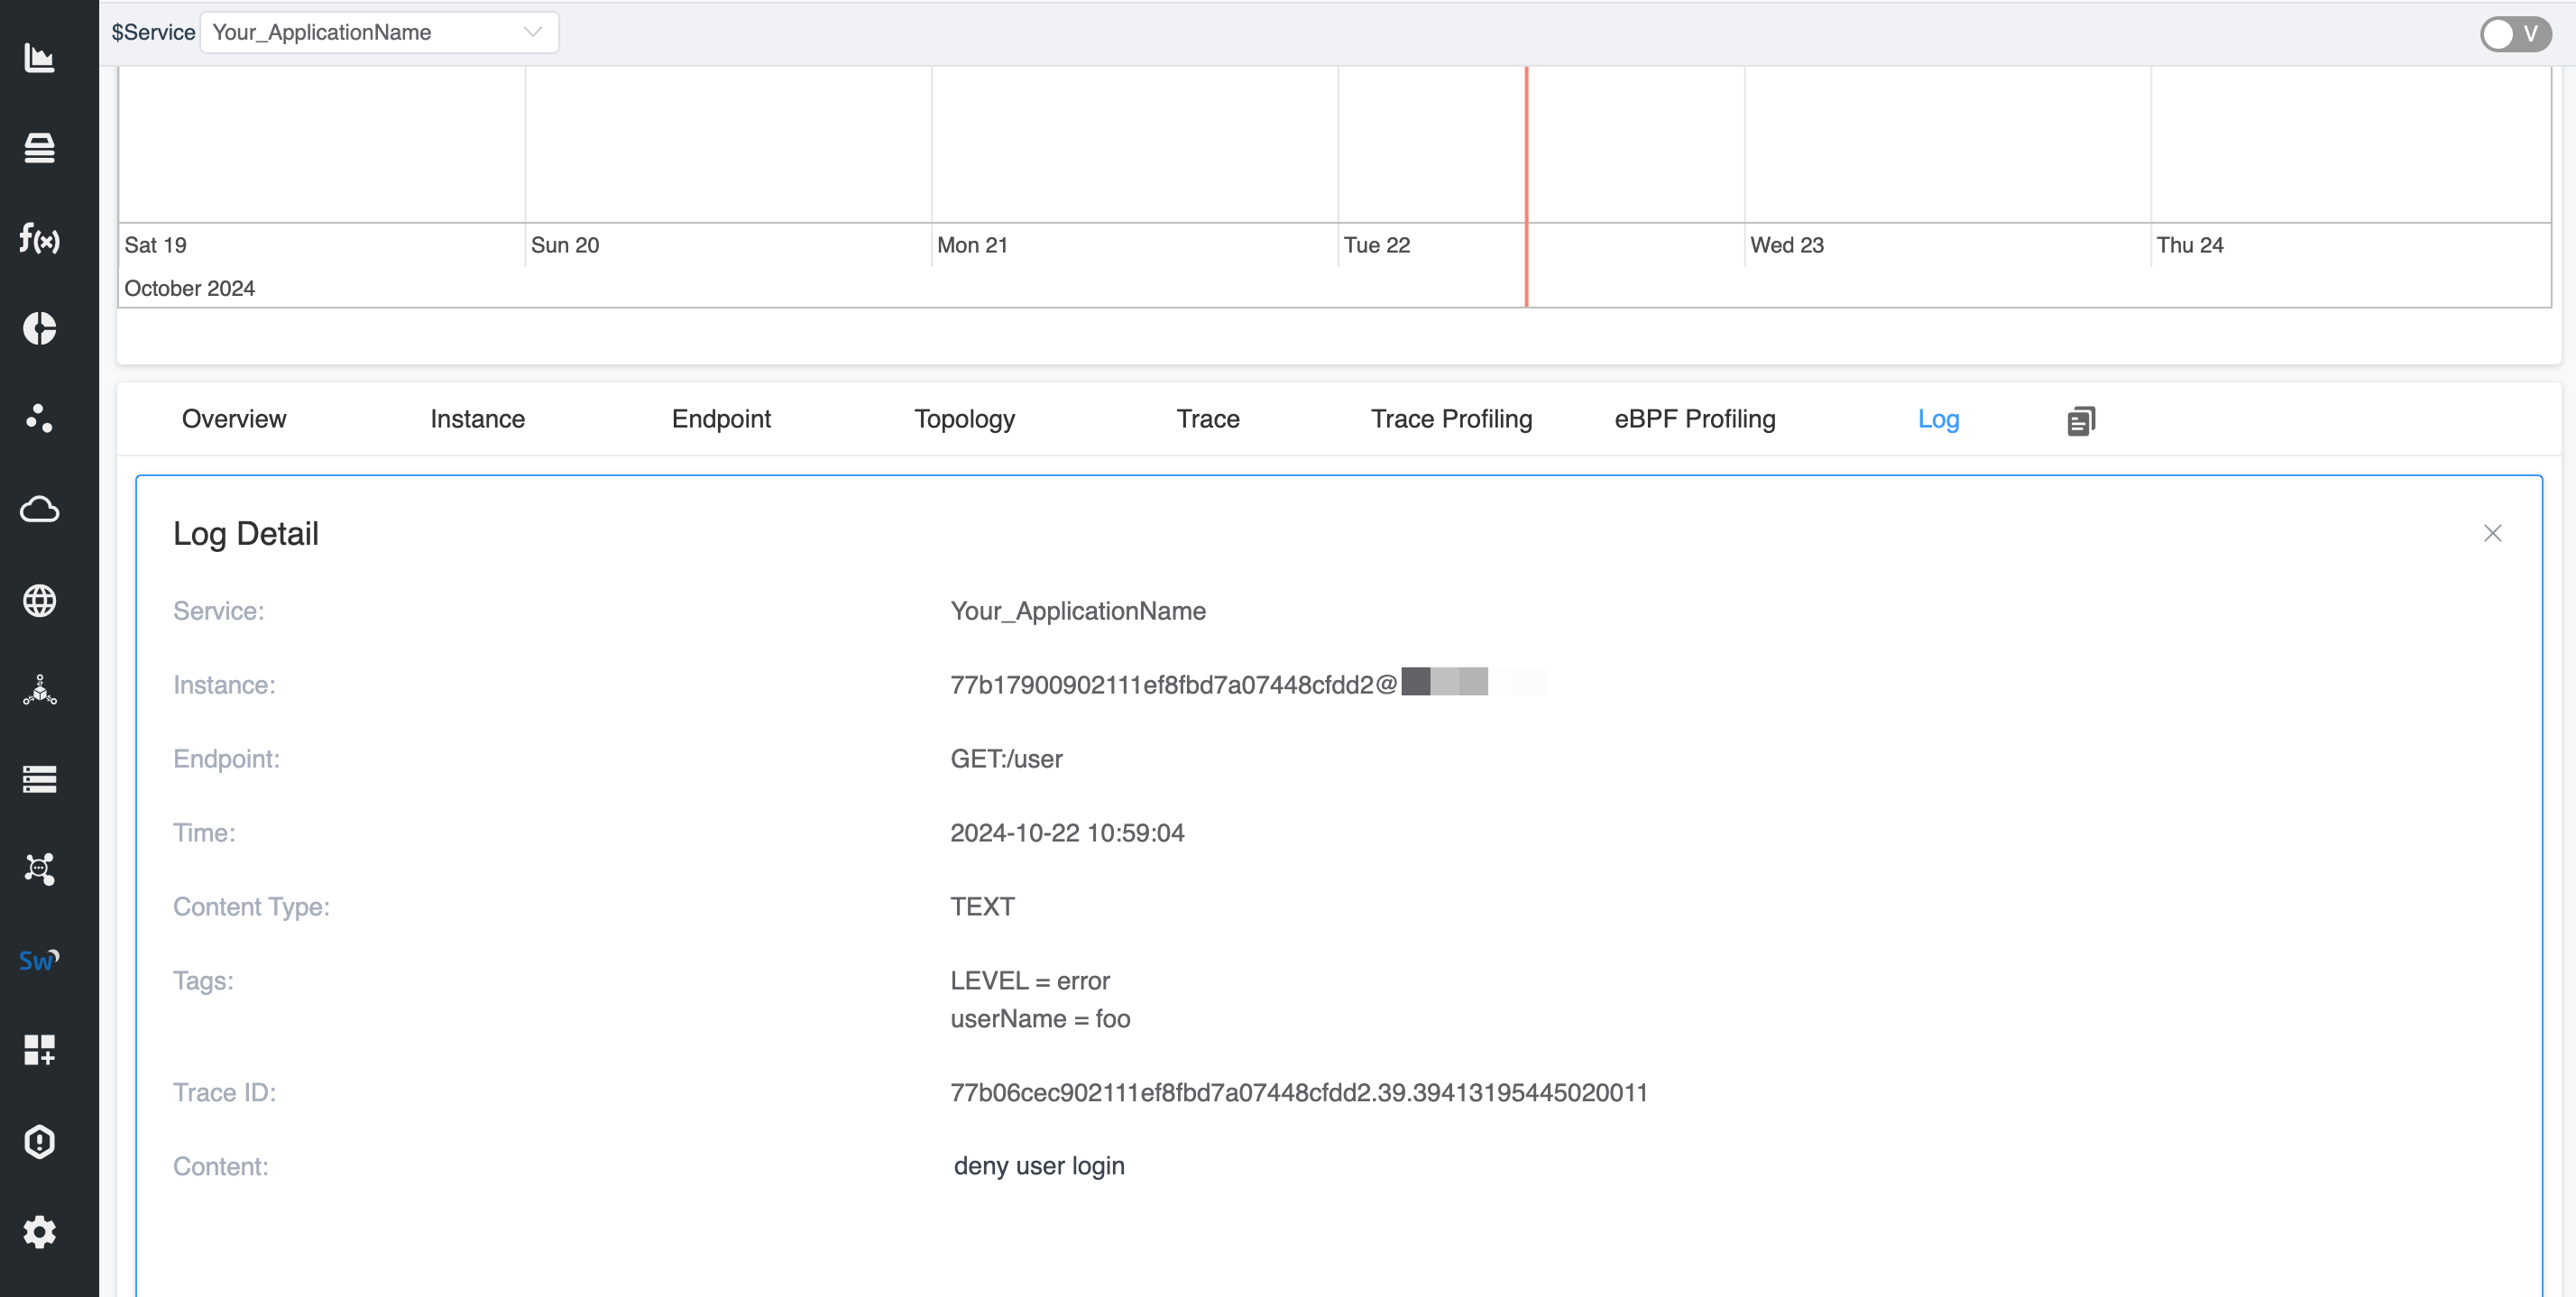
Task: Click the pie chart metrics icon
Action: coord(40,328)
